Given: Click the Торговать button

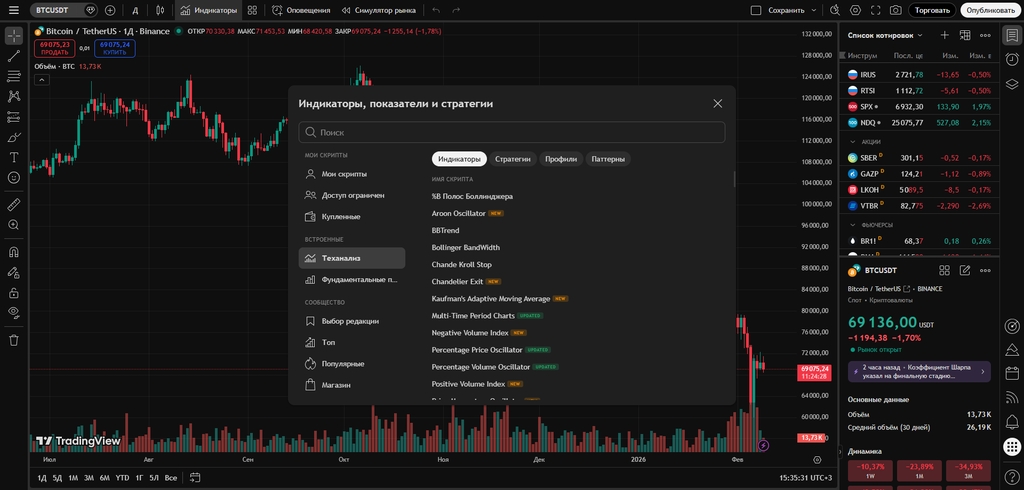Looking at the screenshot, I should coord(933,10).
